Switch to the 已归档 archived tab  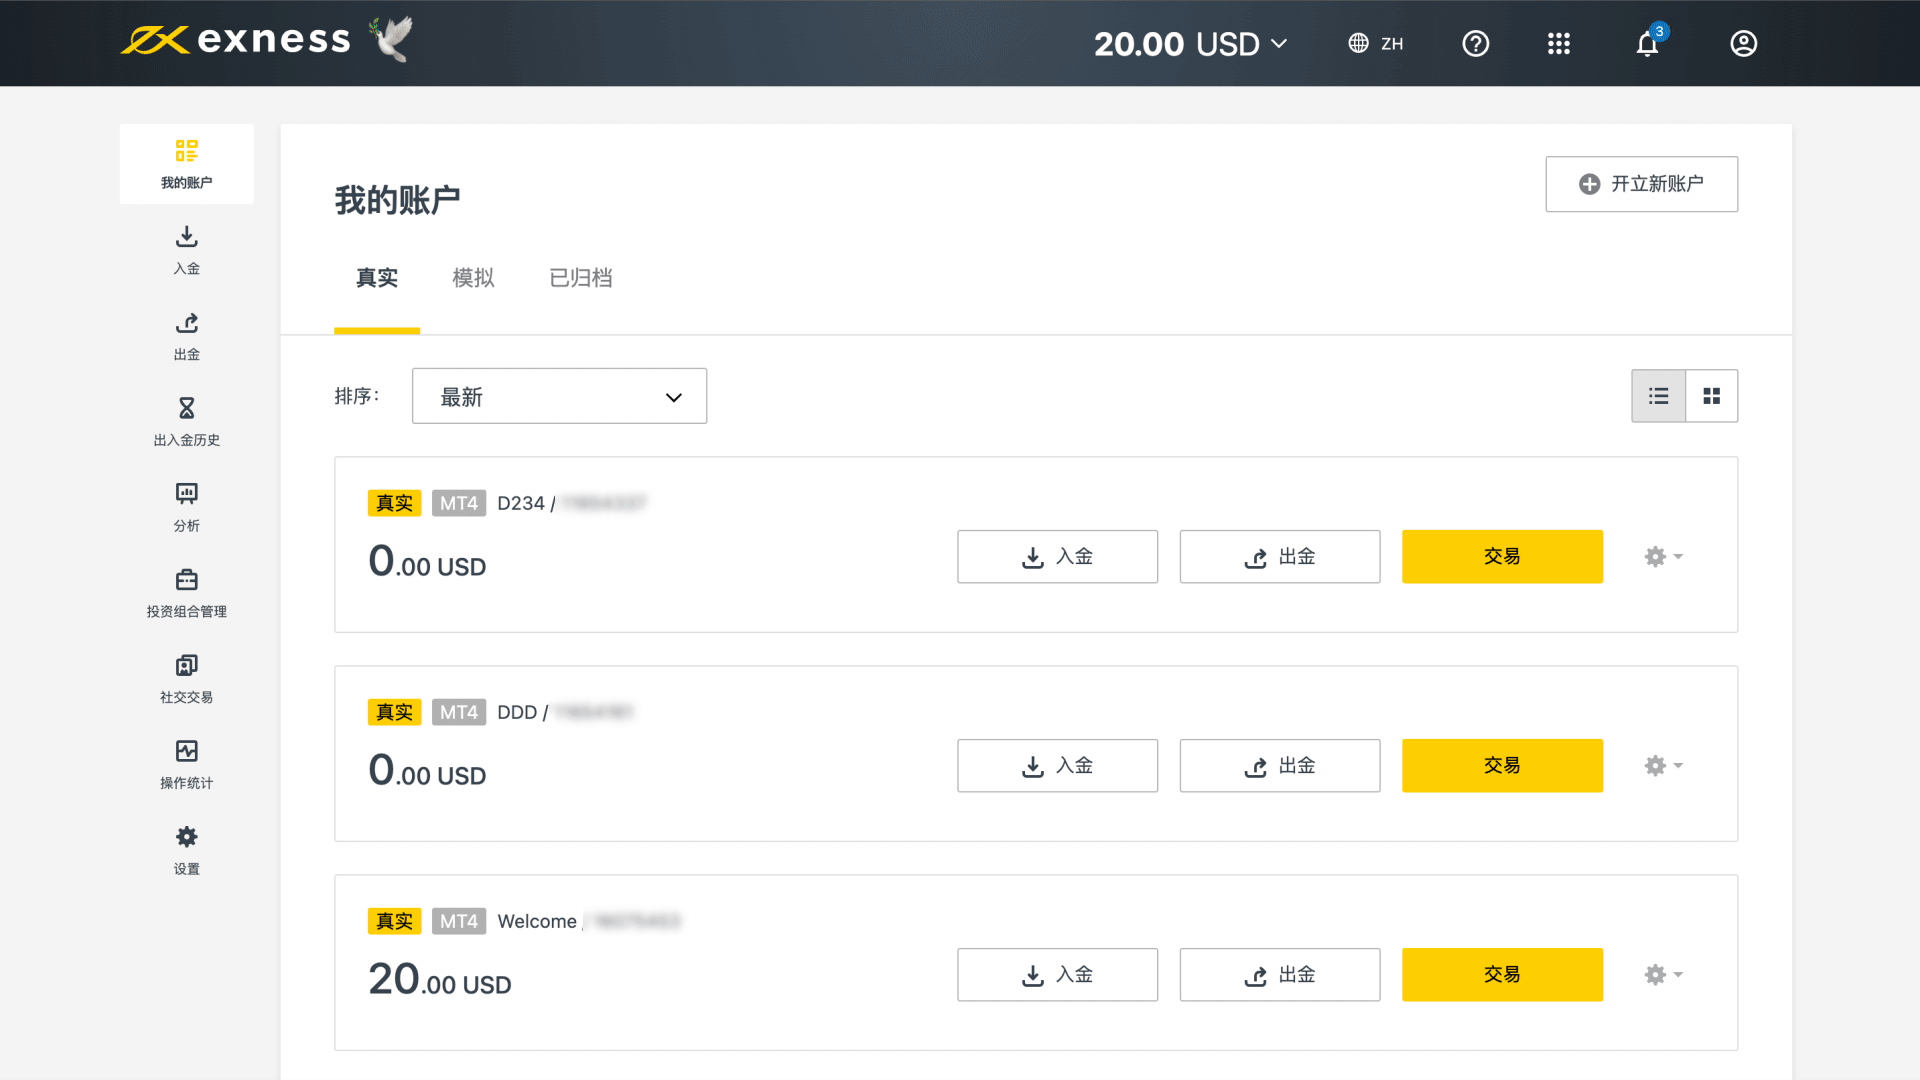(x=580, y=278)
